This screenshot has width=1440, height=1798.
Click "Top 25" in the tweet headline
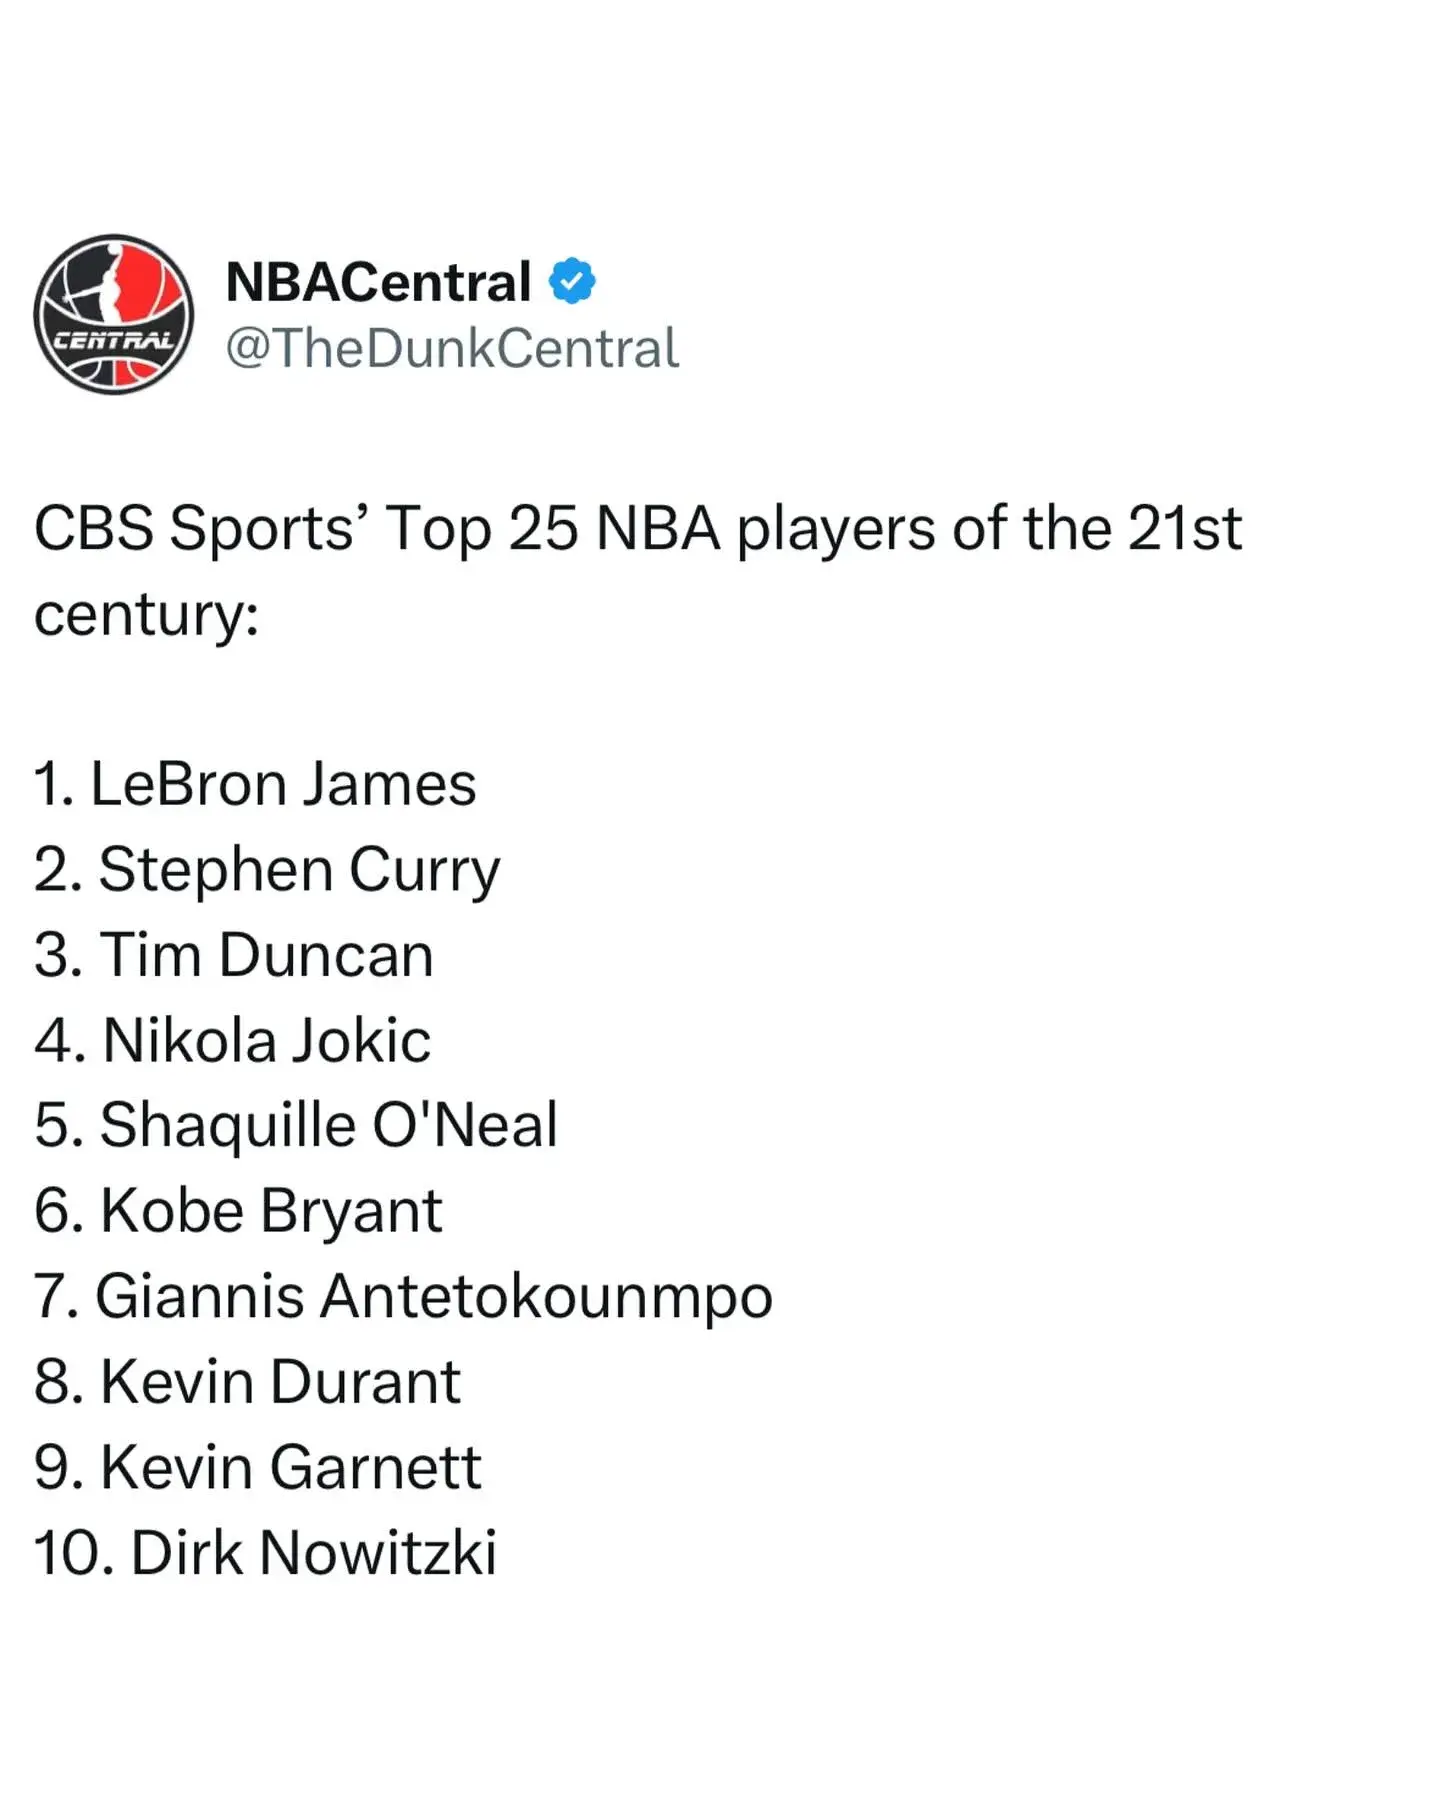point(482,528)
